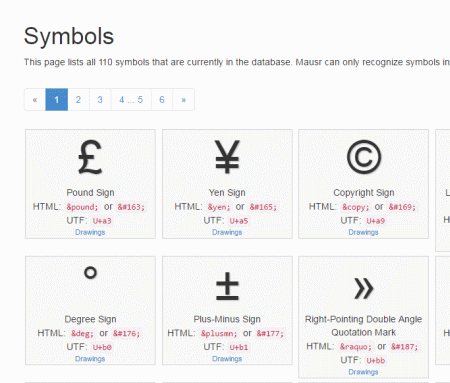The image size is (450, 383).
Task: Click the &#165; HTML code
Action: tap(263, 207)
